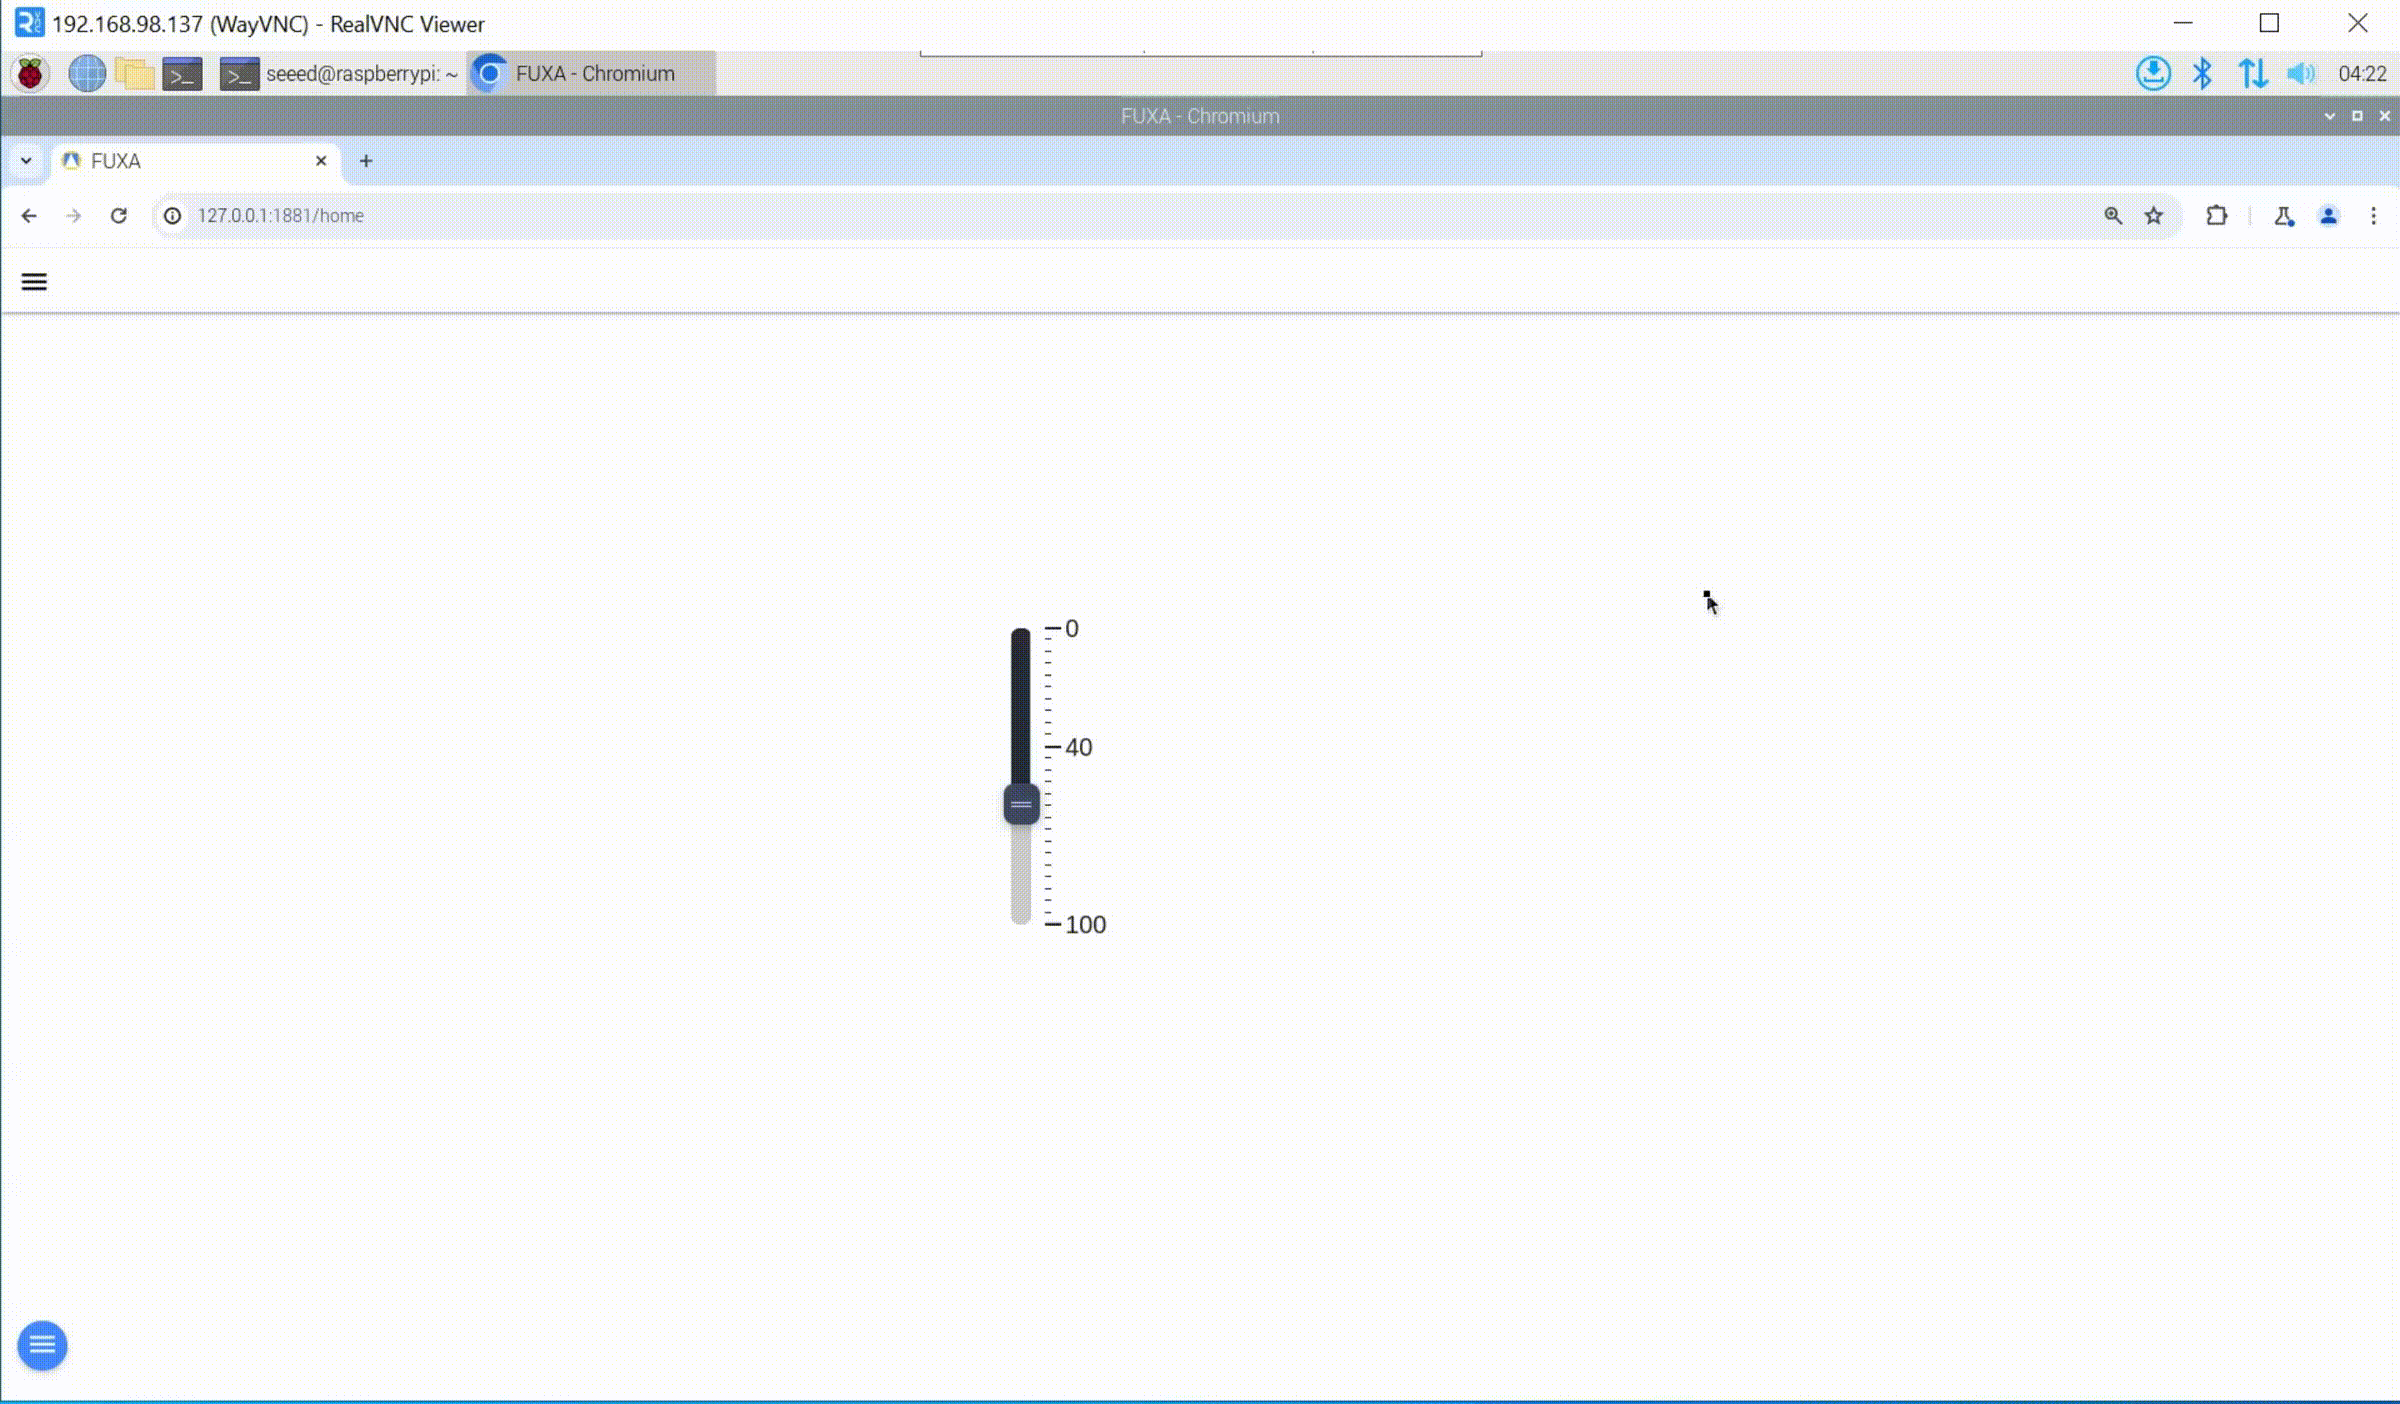Image resolution: width=2400 pixels, height=1404 pixels.
Task: Open the web browser globe icon
Action: (x=87, y=74)
